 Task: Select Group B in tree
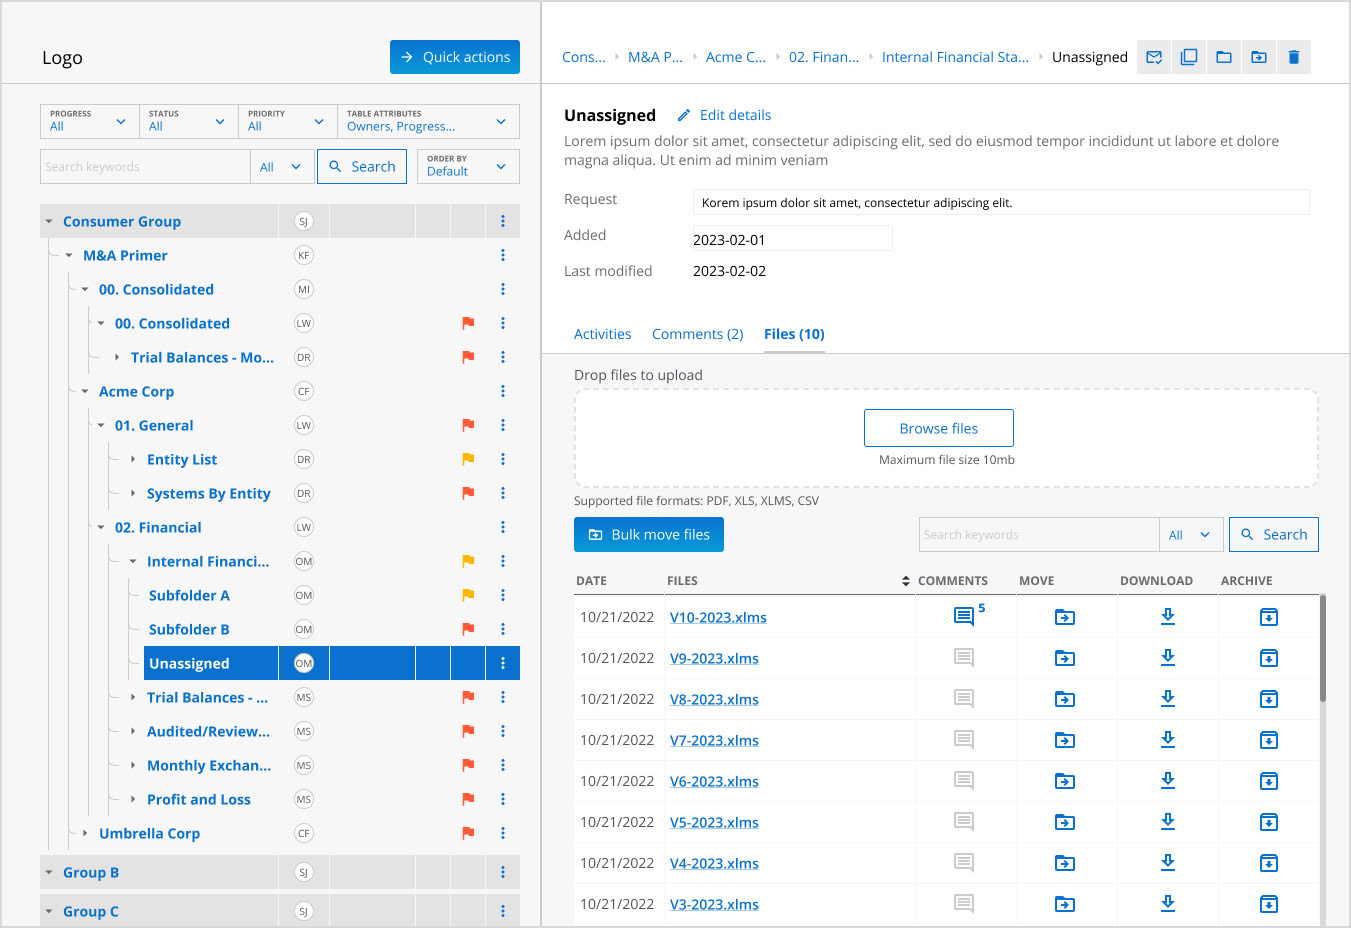coord(91,872)
